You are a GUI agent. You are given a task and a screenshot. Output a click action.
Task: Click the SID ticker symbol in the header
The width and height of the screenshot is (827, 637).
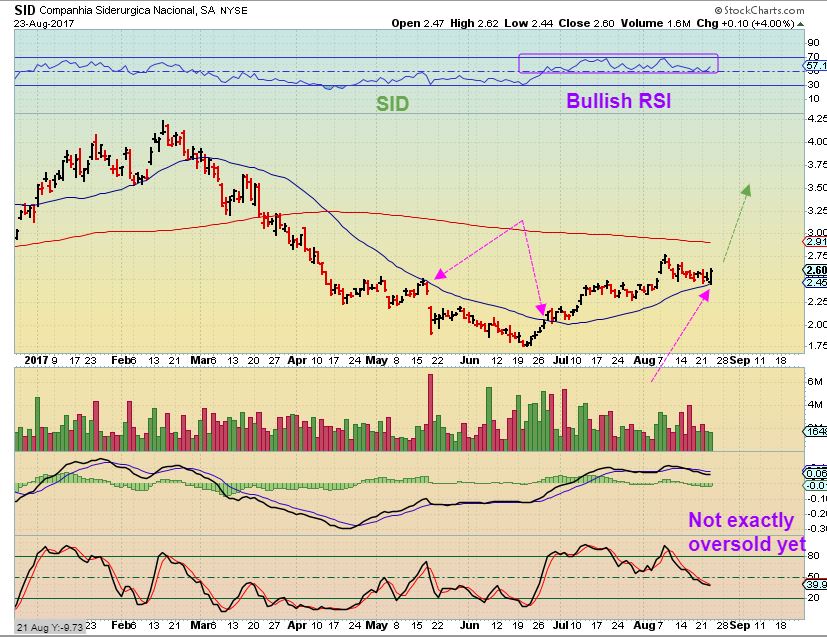point(25,9)
